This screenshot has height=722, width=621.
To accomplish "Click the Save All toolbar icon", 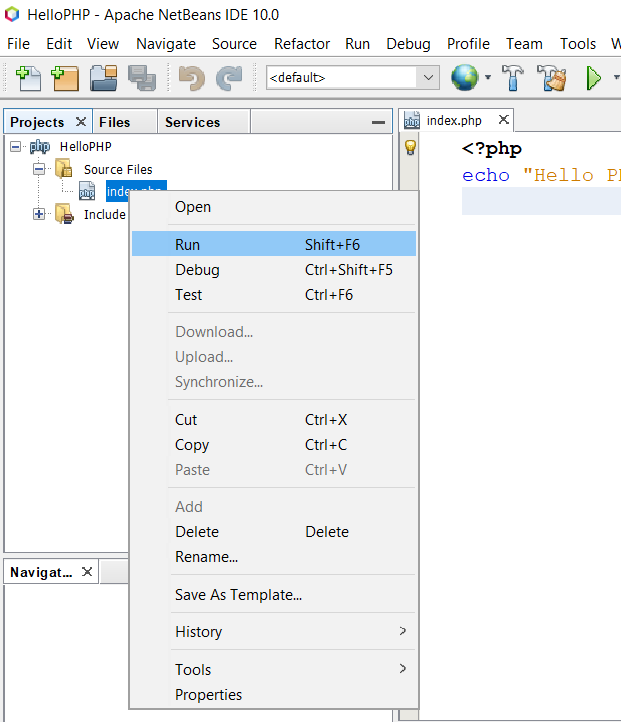I will pos(142,78).
